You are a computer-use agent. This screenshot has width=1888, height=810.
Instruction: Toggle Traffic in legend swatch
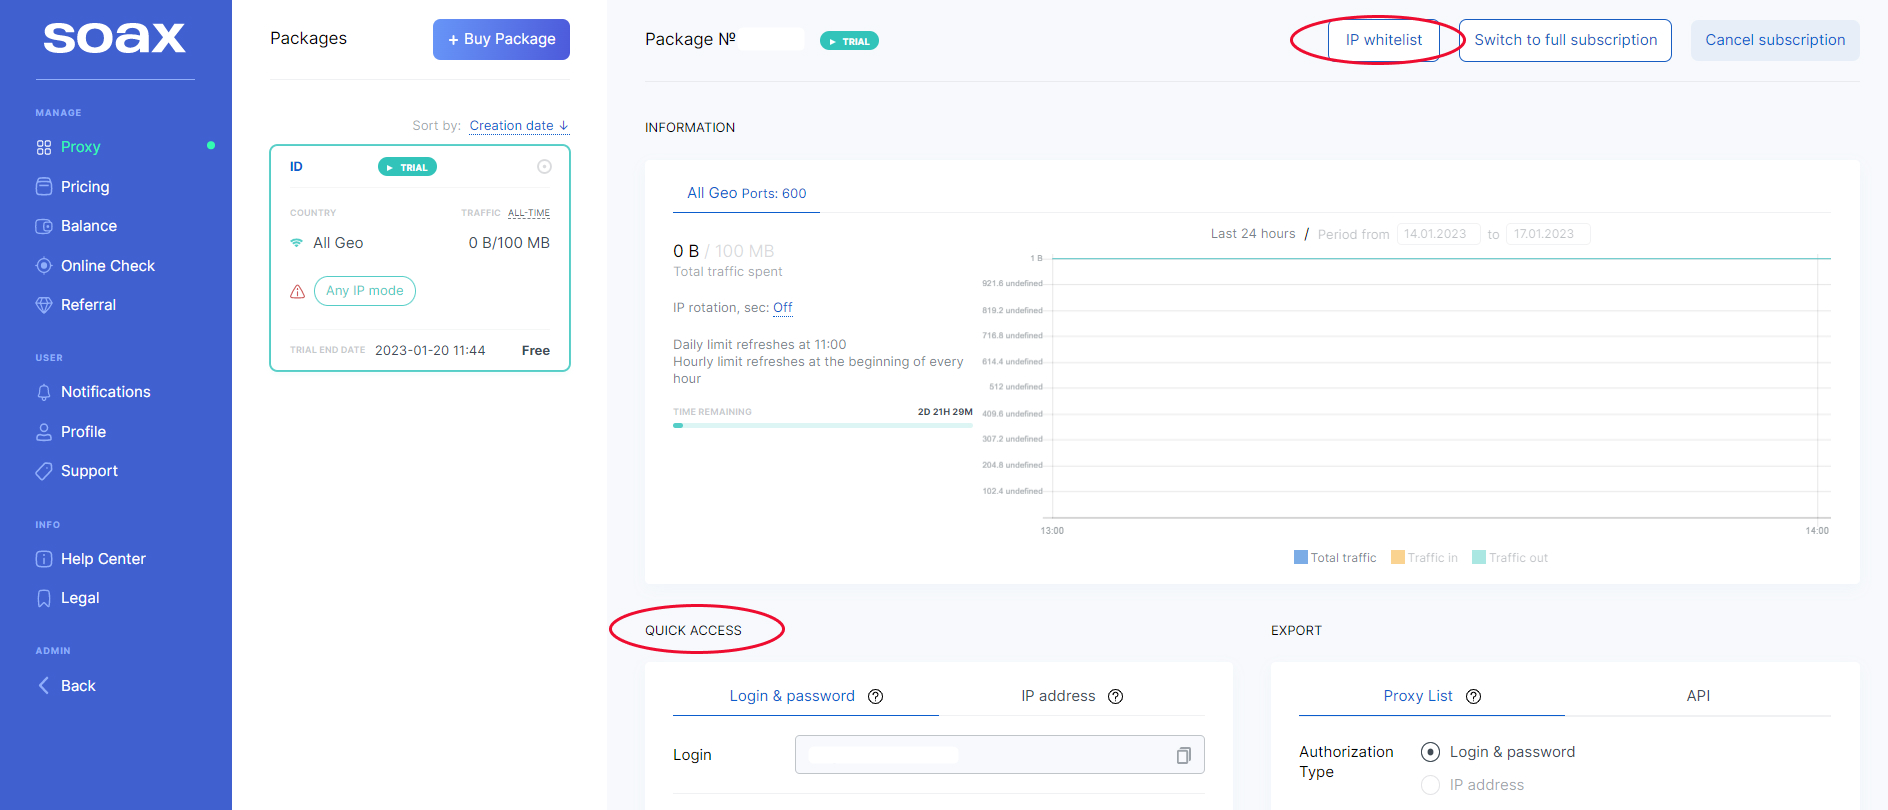(x=1398, y=557)
